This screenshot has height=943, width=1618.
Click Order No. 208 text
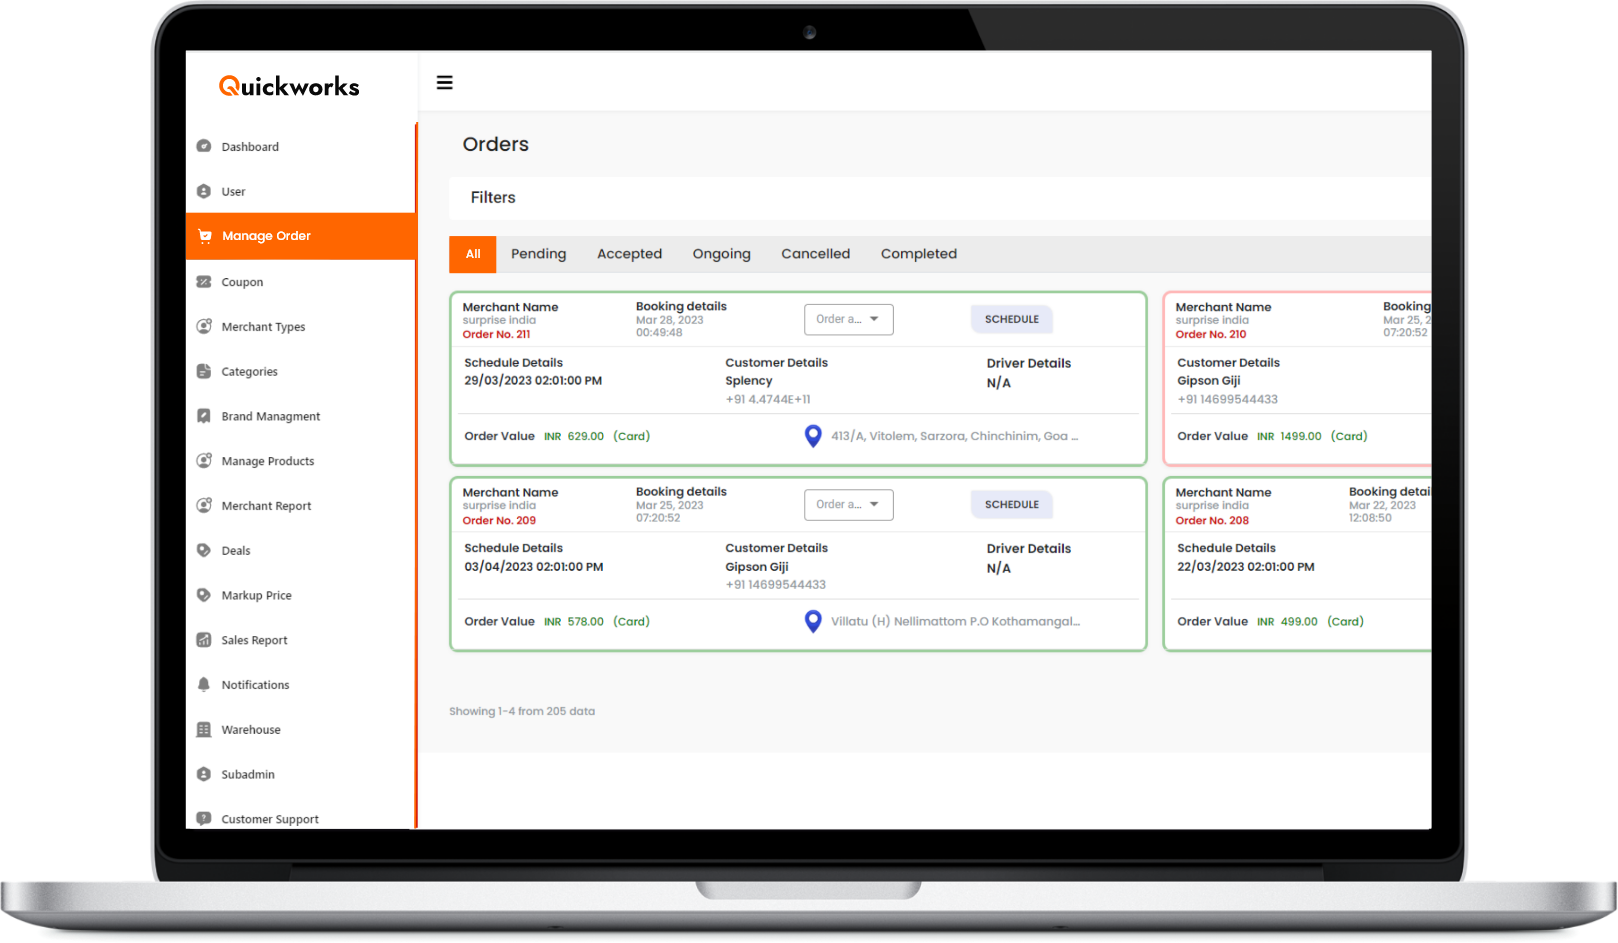(x=1212, y=520)
